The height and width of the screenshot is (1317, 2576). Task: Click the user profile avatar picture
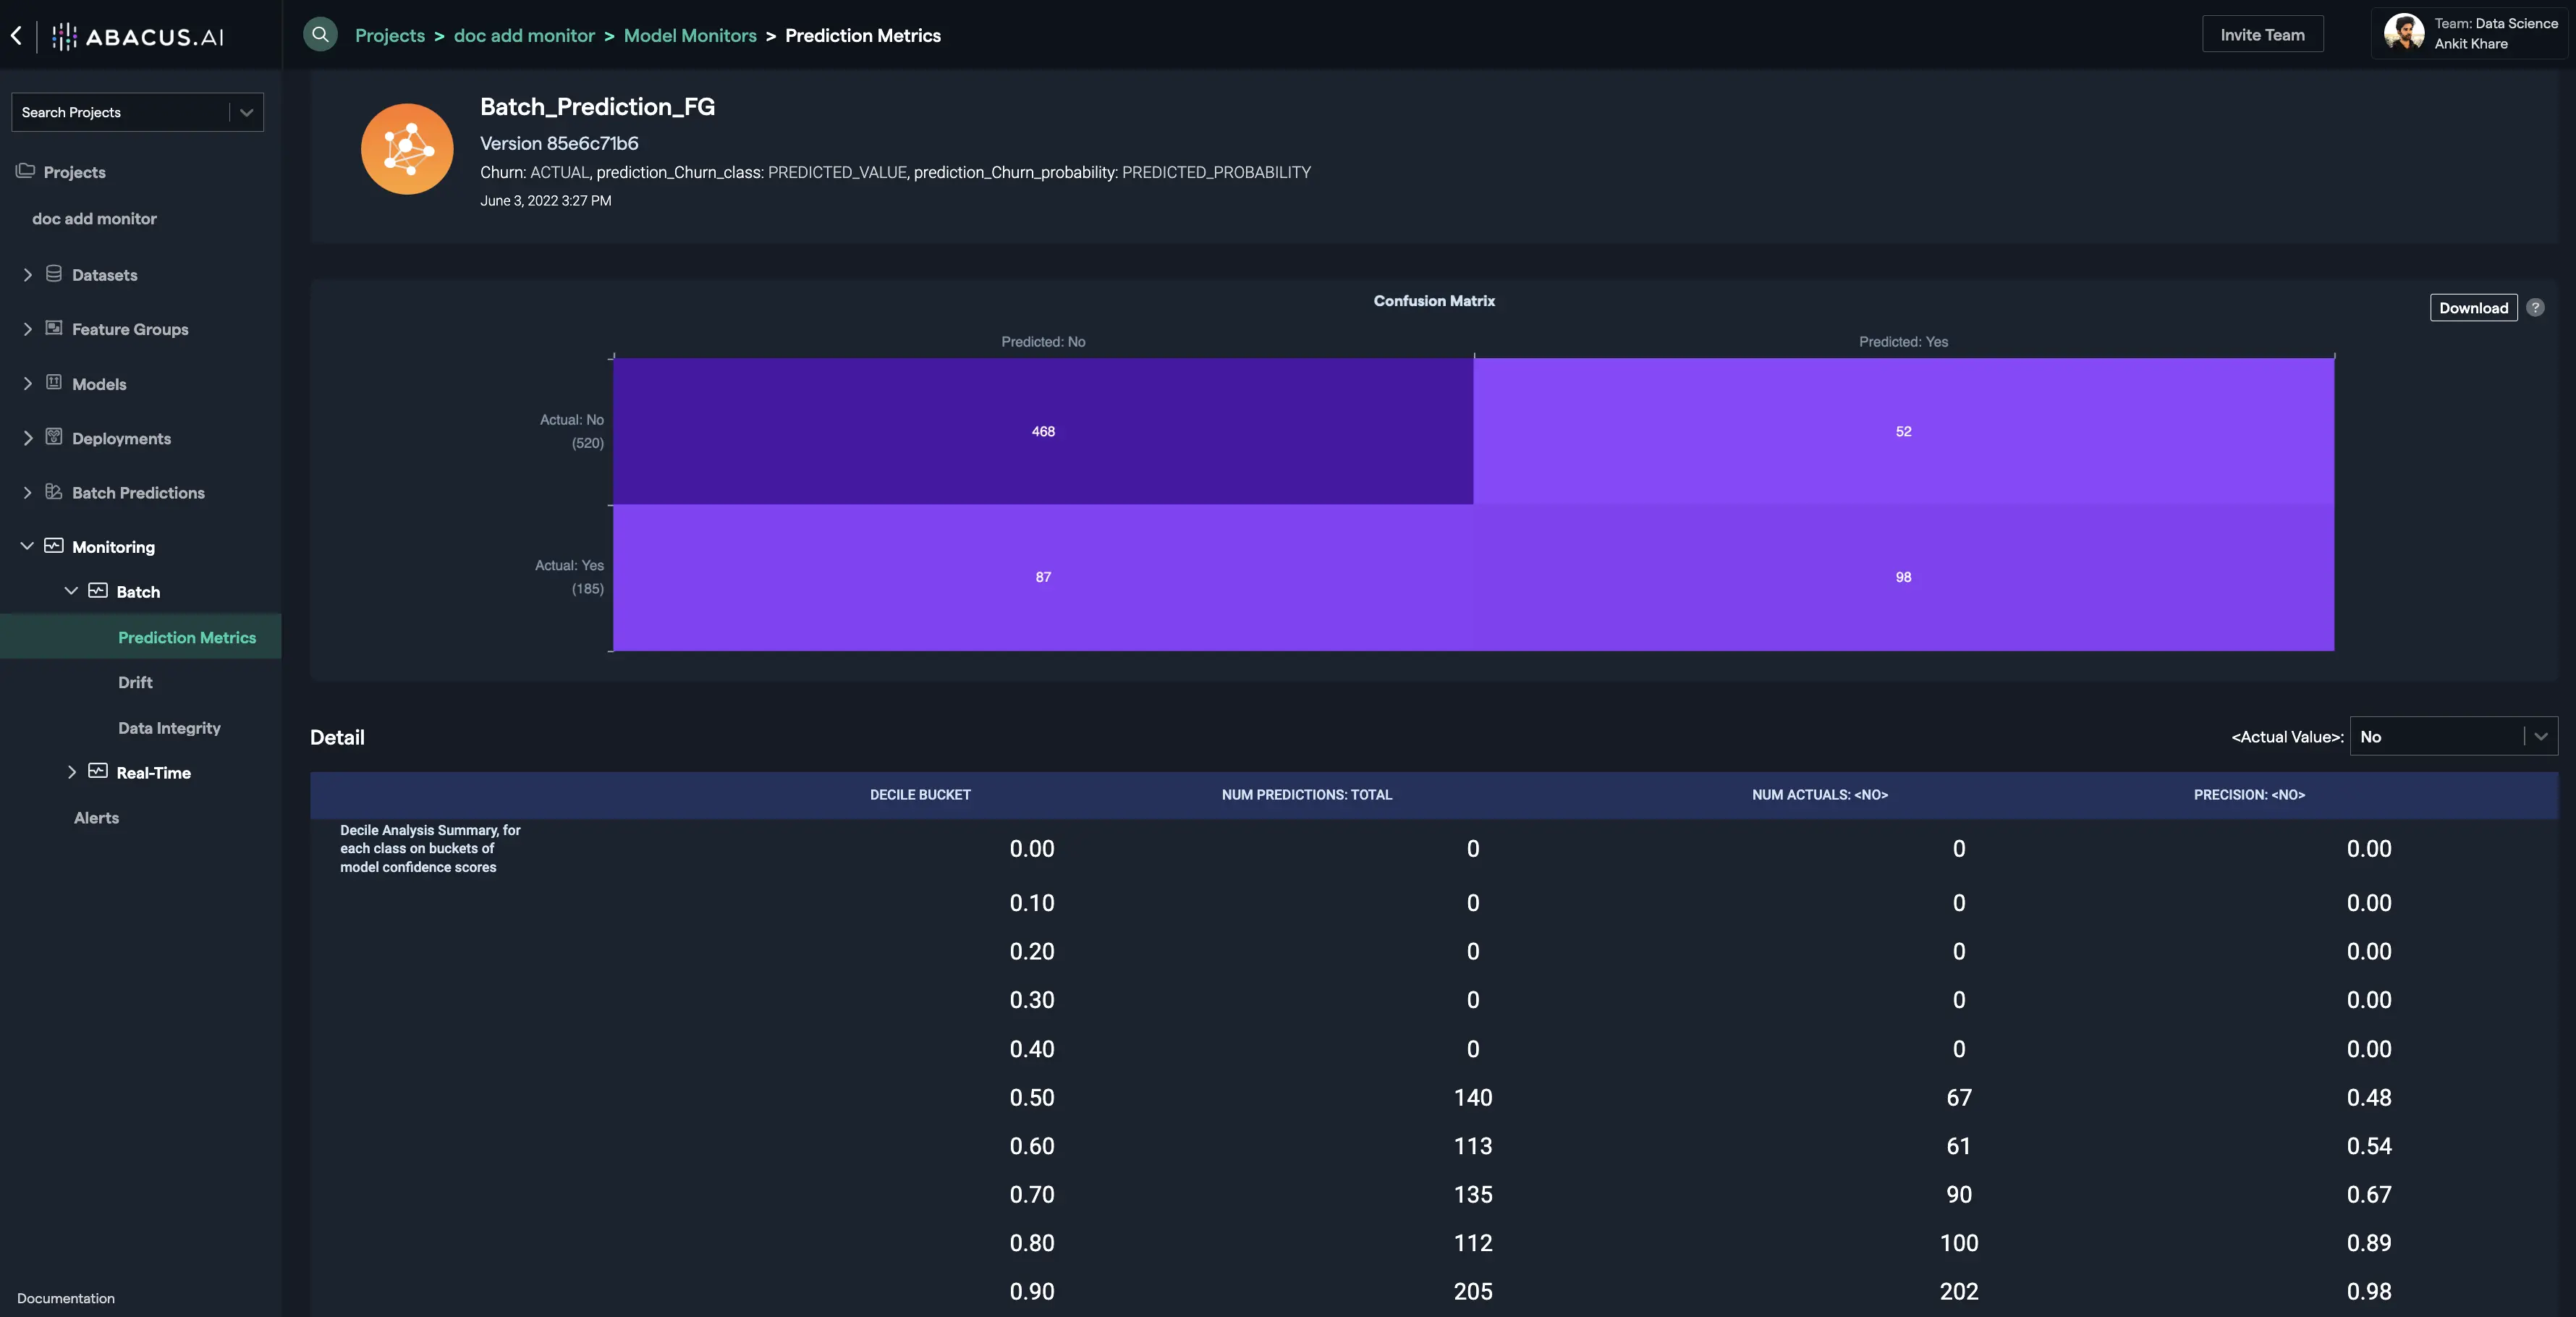coord(2403,33)
